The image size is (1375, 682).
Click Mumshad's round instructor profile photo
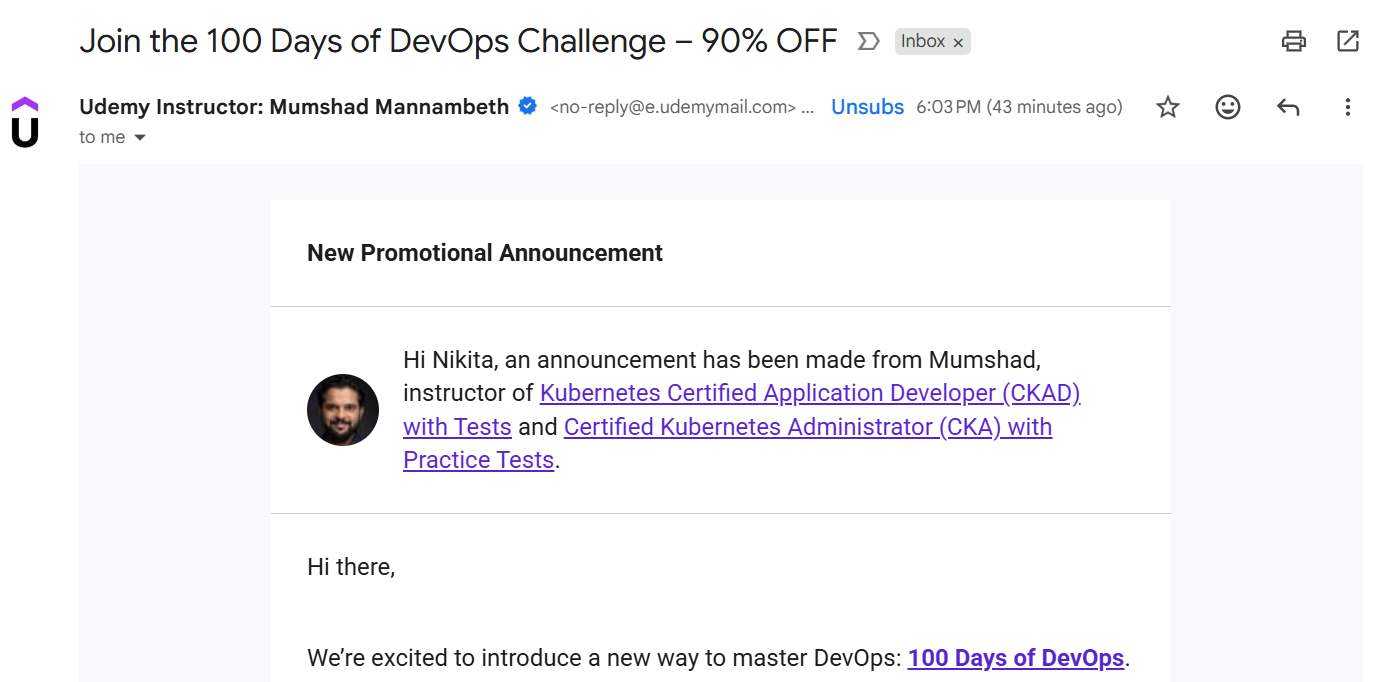point(343,410)
